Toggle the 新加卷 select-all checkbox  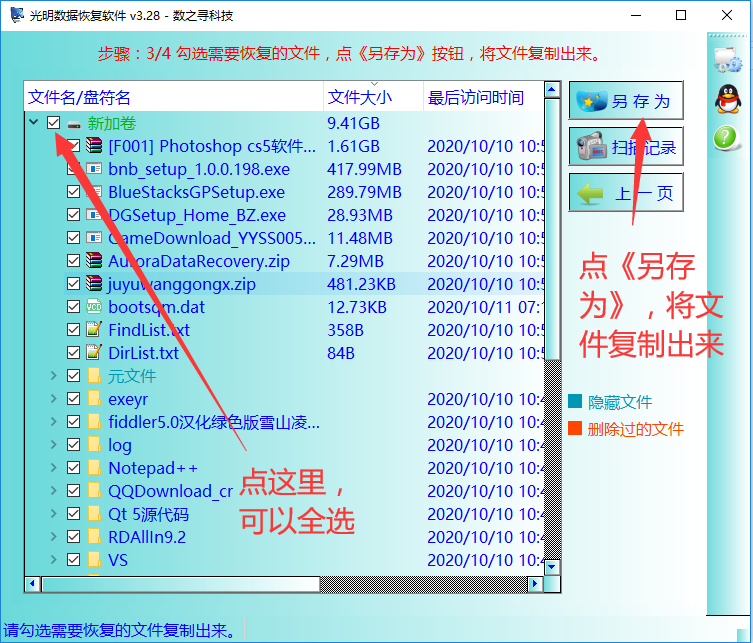(x=54, y=123)
